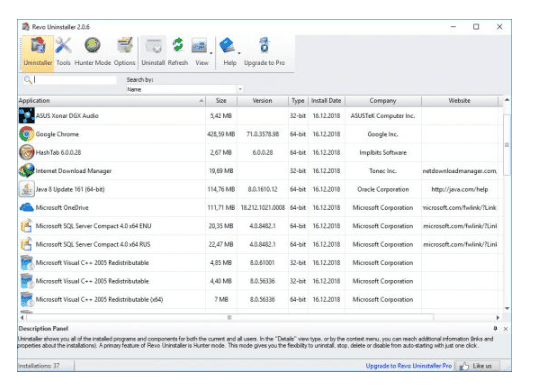Sort by the Type column header
This screenshot has height=387, width=542.
[298, 101]
